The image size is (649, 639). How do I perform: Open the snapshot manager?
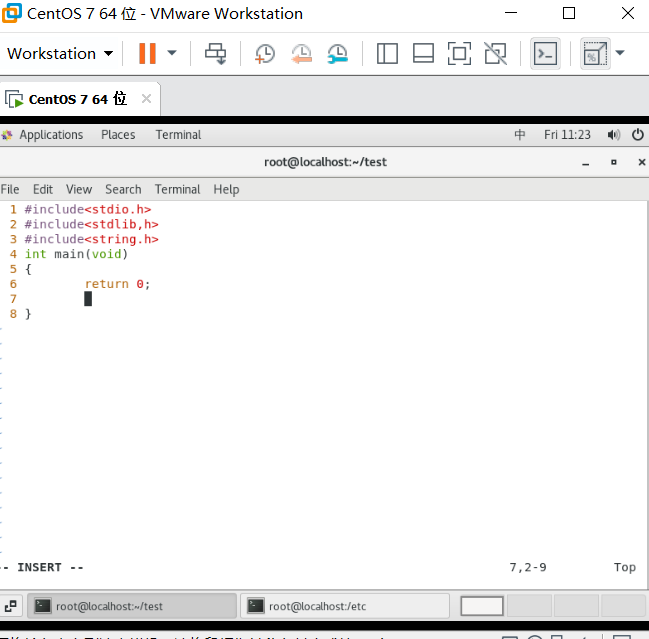tap(338, 54)
